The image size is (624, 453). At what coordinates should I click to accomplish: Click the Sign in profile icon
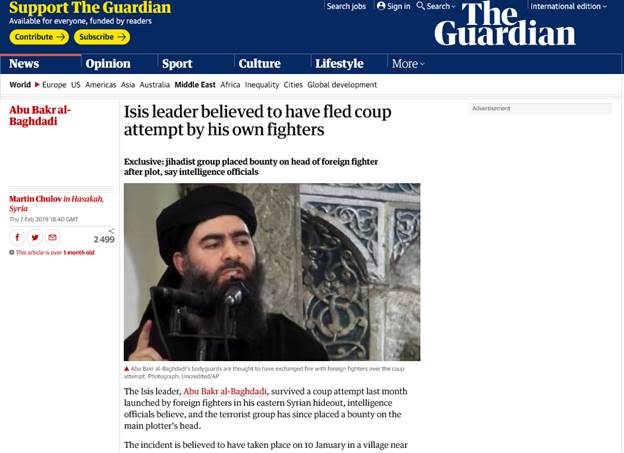tap(381, 6)
